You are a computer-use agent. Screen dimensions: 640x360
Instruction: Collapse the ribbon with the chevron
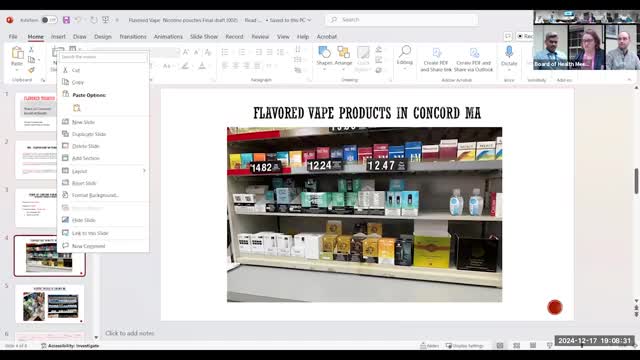point(629,80)
